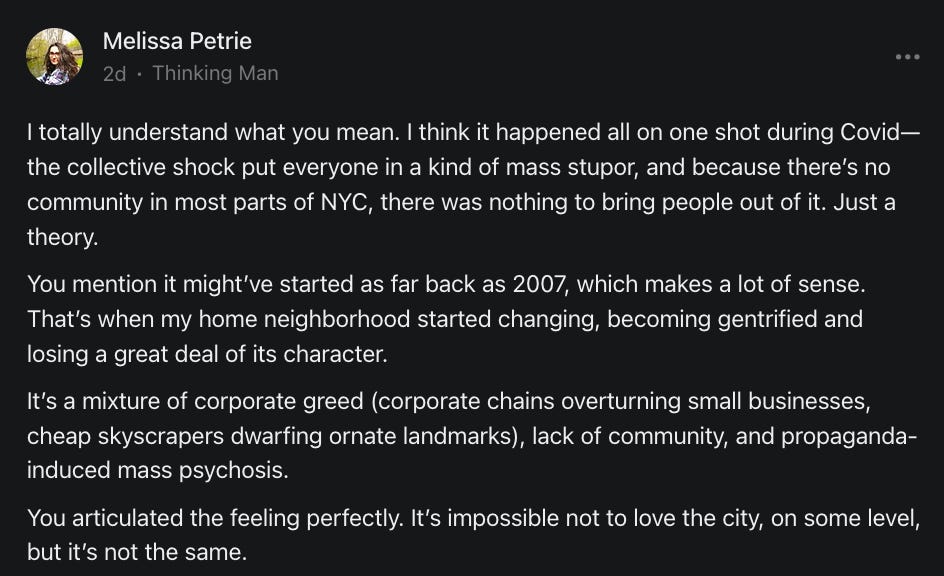Open Melissa Petrie's profile name link
Screen dimensions: 944x576
tap(177, 41)
